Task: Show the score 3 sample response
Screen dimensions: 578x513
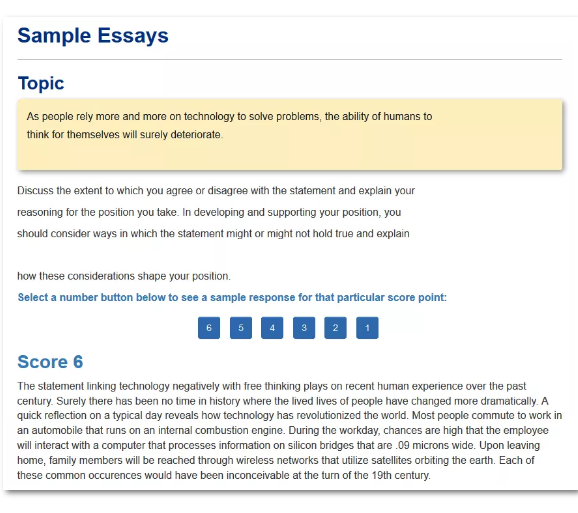Action: pos(304,328)
